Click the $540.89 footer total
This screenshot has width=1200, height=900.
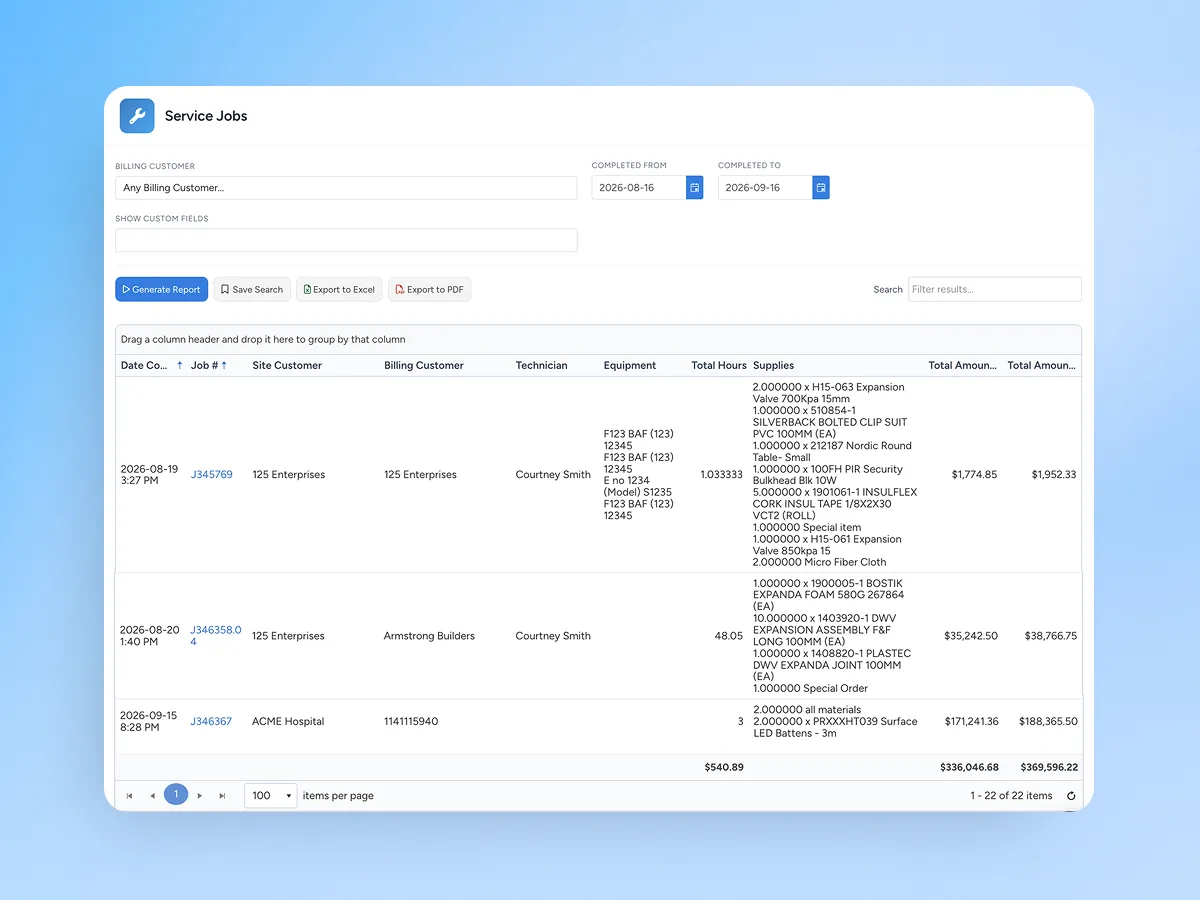tap(724, 768)
